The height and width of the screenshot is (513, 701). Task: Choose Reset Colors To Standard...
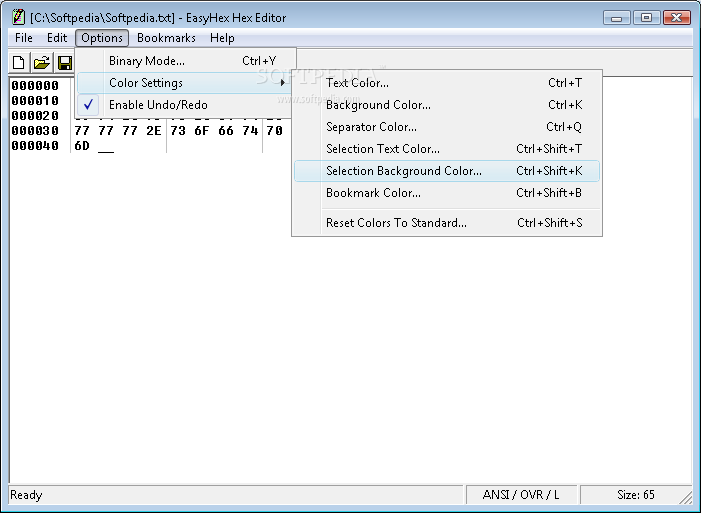click(x=447, y=223)
